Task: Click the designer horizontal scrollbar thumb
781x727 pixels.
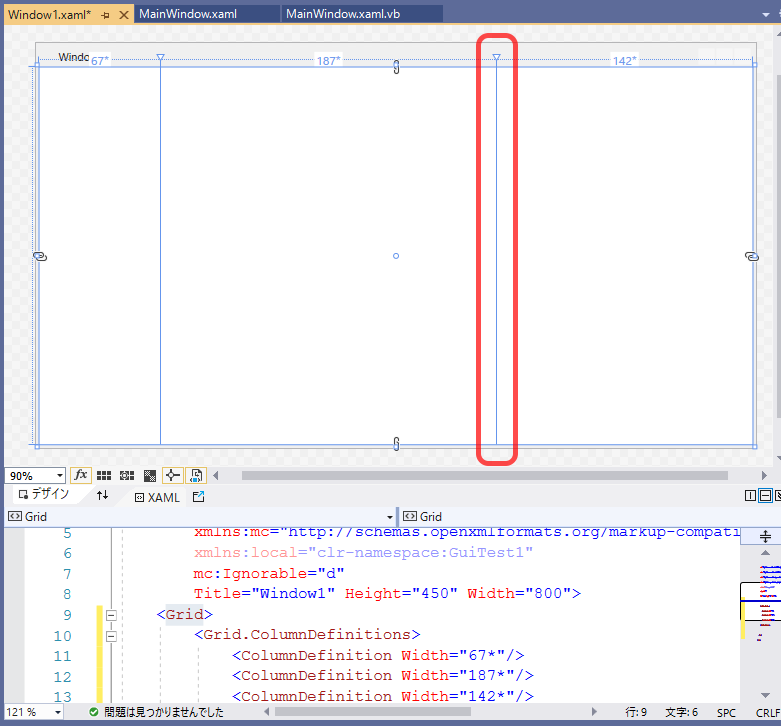Action: coord(484,476)
